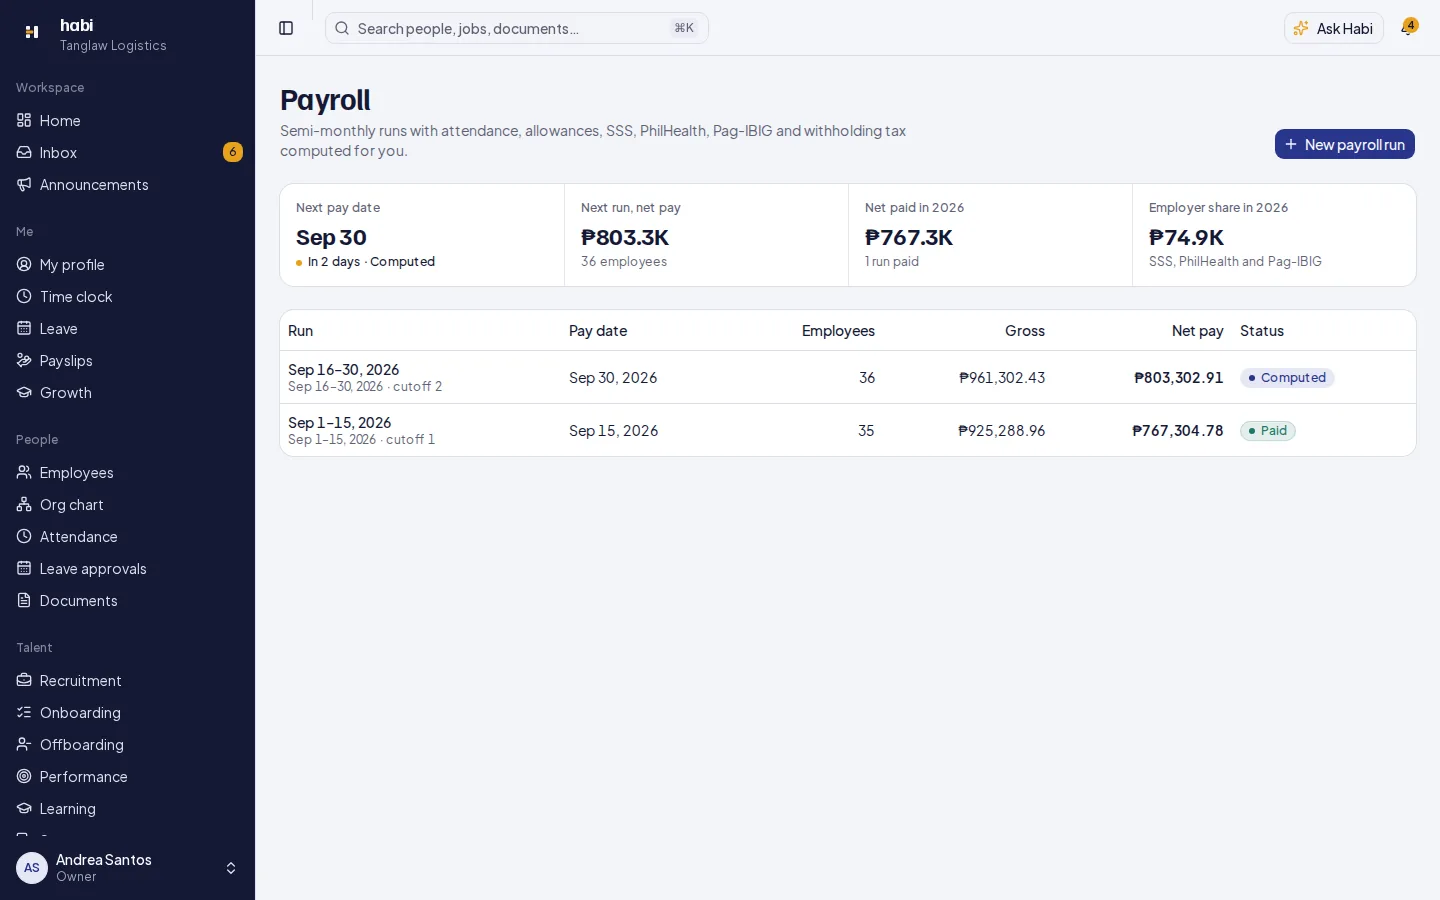Open Inbox menu item
The image size is (1440, 900).
pyautogui.click(x=127, y=152)
